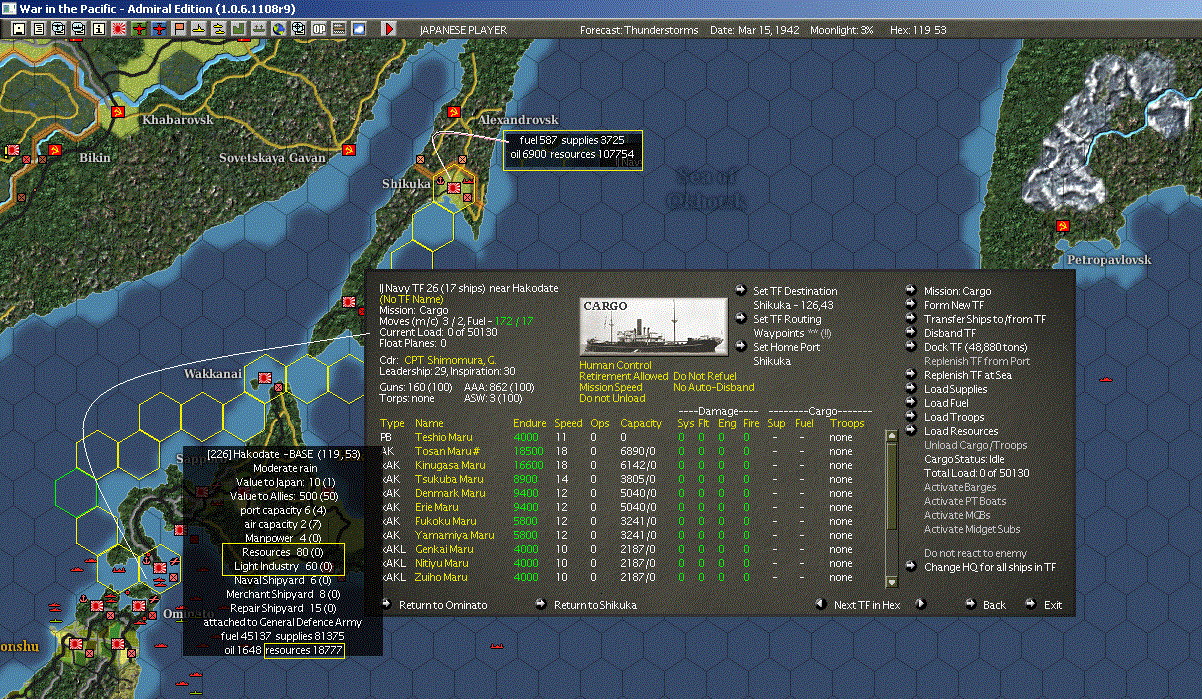1202x699 pixels.
Task: Select Dock TF (48,880 tons)
Action: [x=974, y=347]
